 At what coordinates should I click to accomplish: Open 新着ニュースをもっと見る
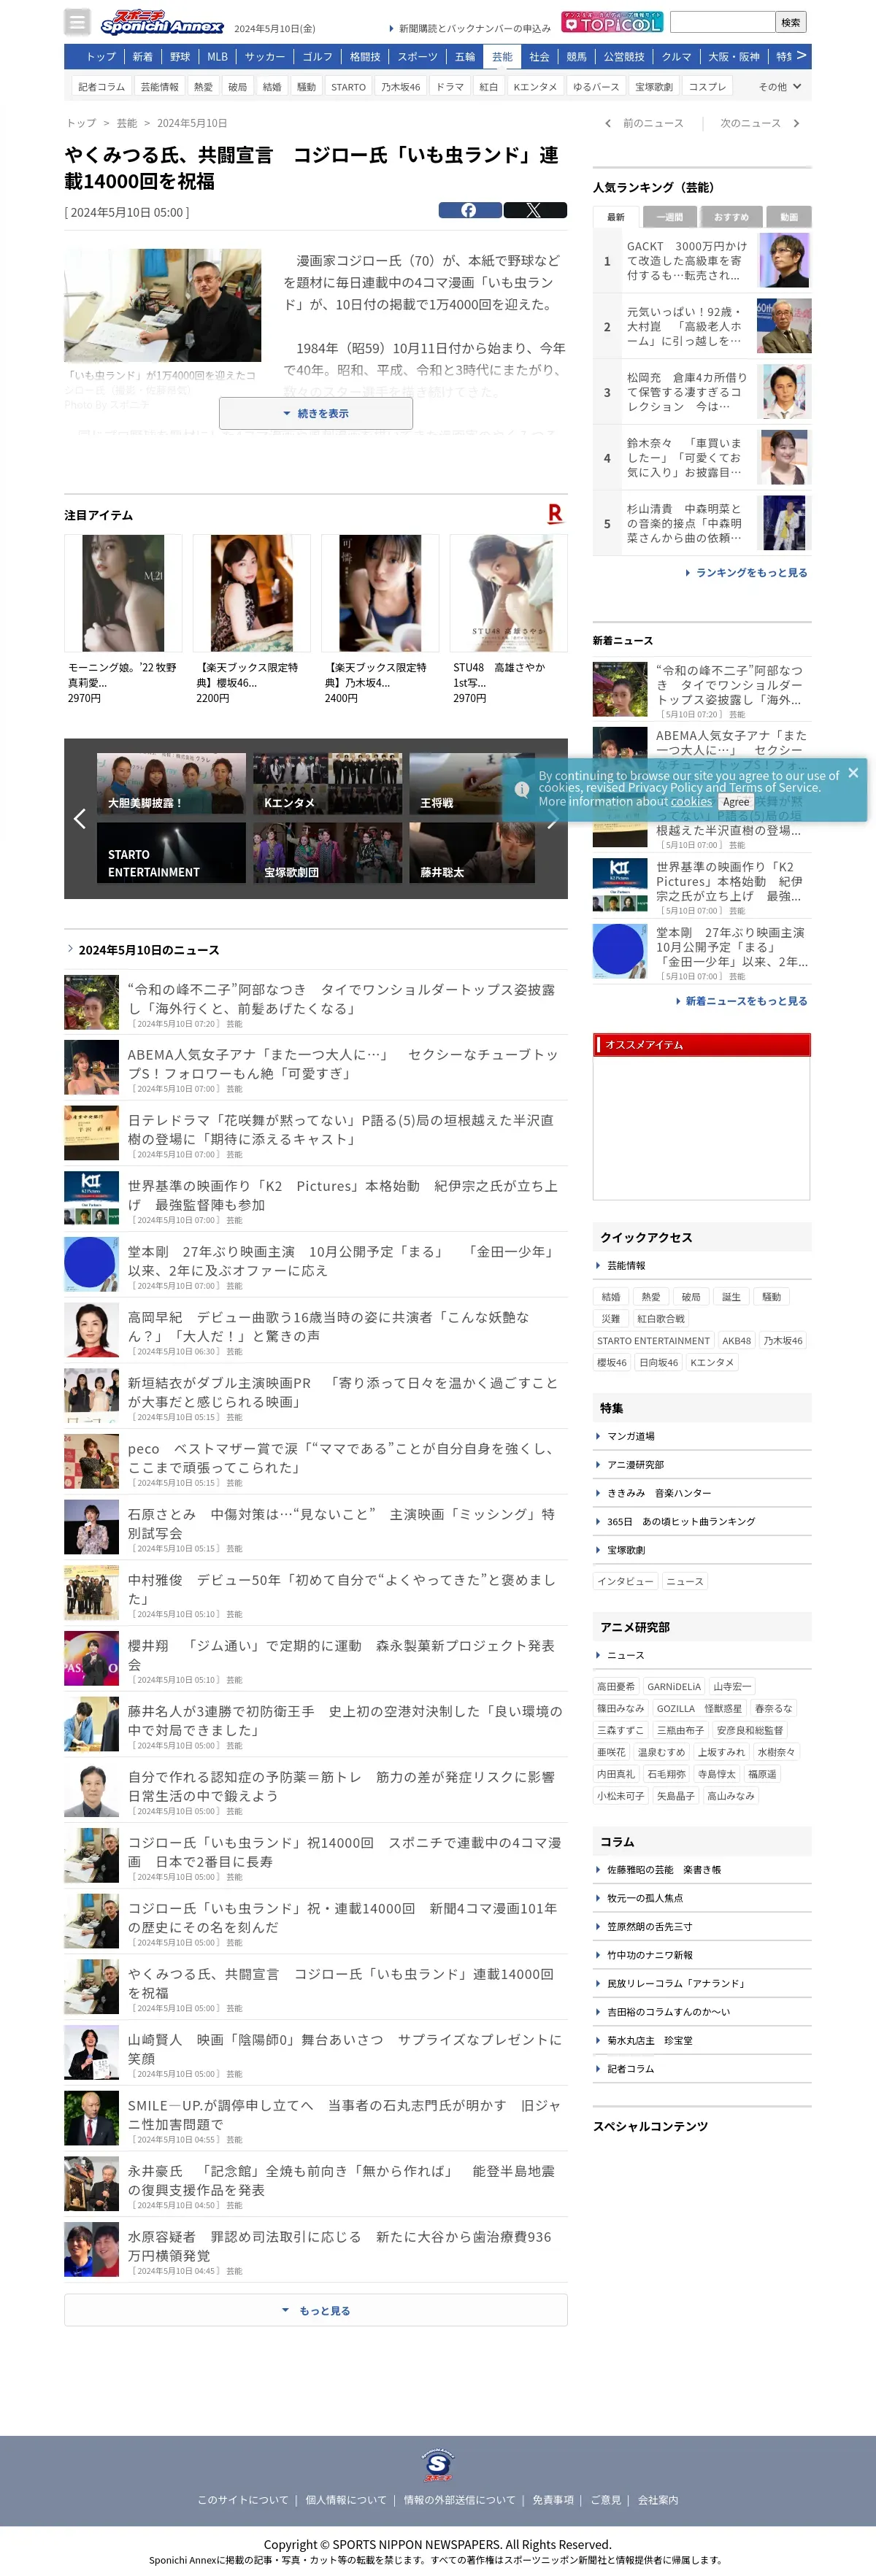click(740, 1001)
